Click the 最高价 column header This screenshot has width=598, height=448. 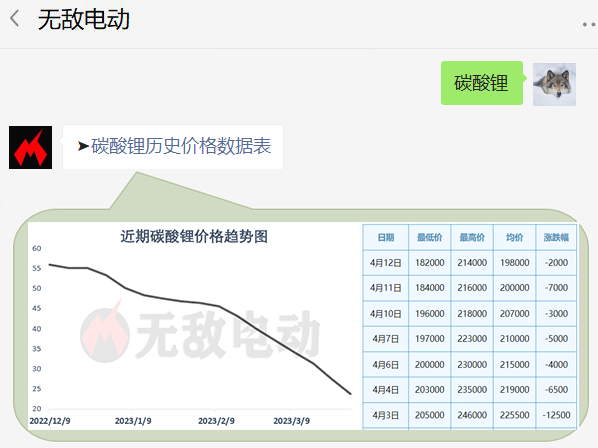(472, 238)
